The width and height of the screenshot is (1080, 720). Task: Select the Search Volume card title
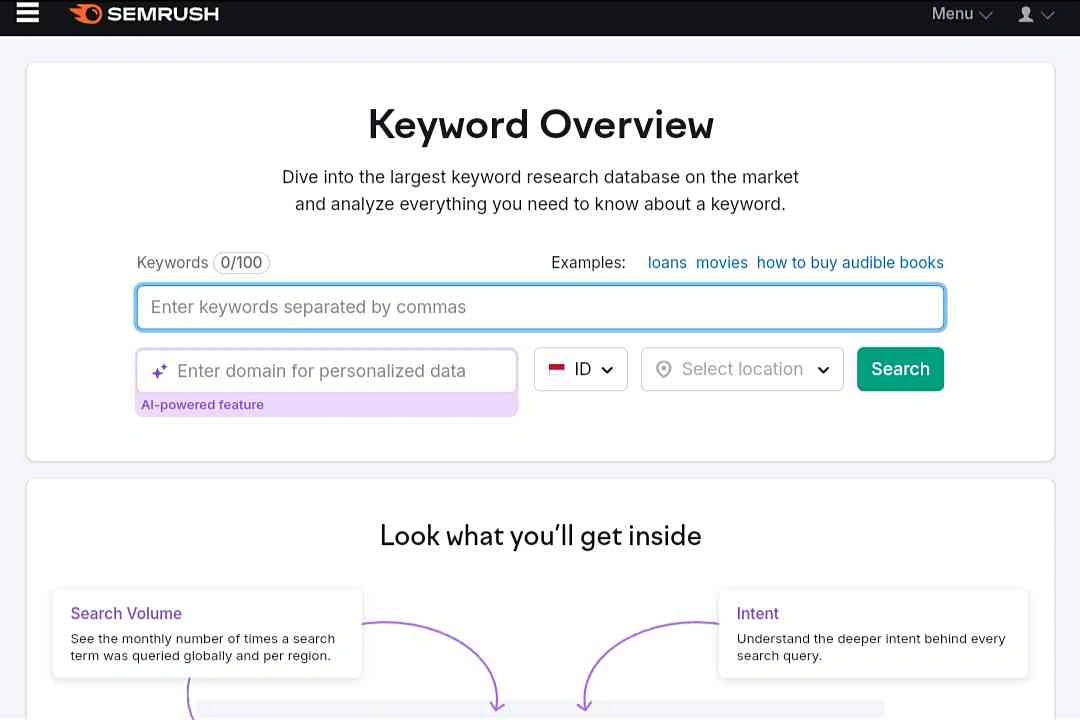[126, 613]
